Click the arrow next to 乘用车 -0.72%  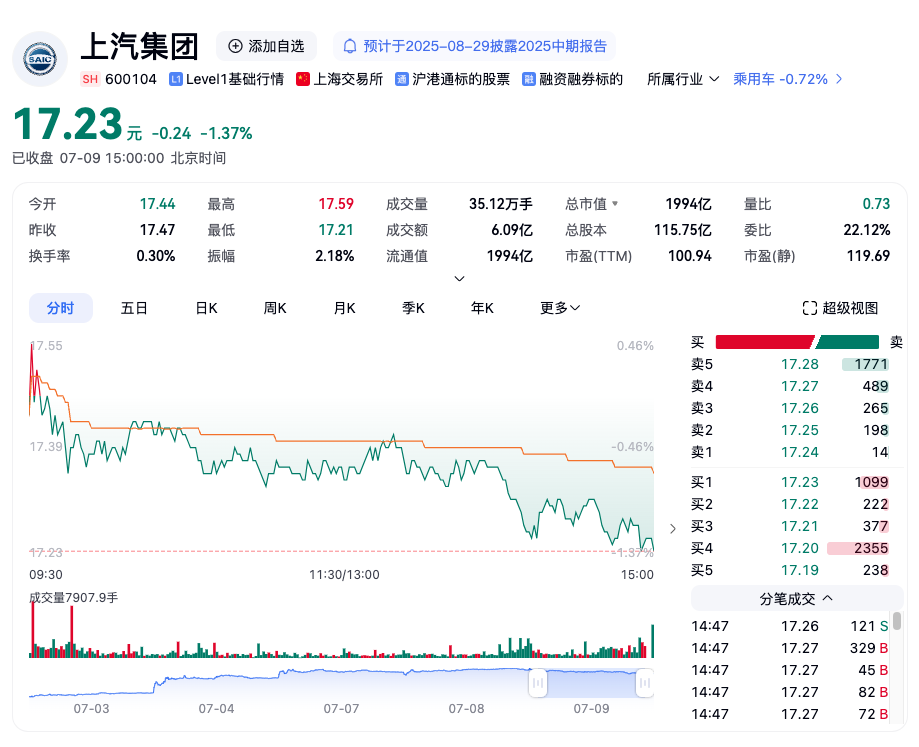tap(839, 79)
